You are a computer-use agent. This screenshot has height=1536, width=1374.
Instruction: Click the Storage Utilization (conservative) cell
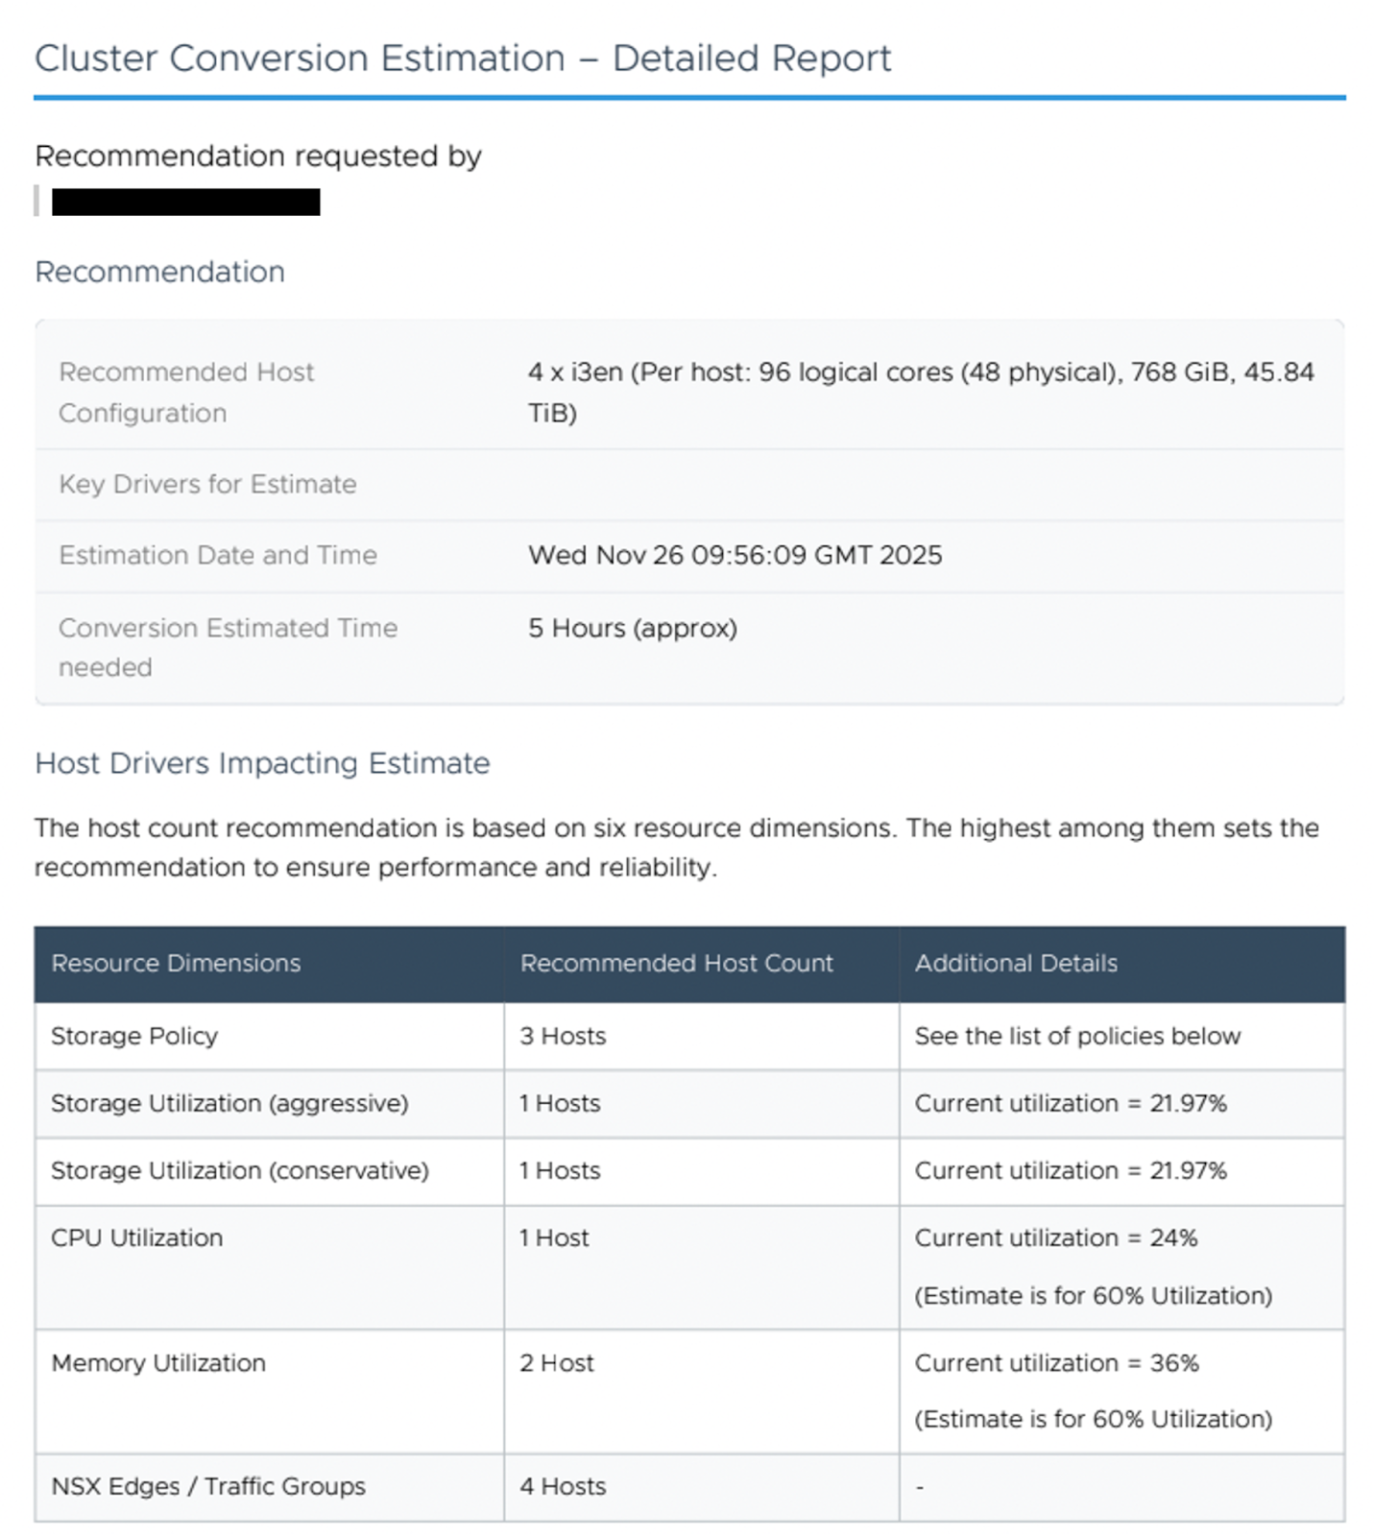pyautogui.click(x=240, y=1170)
